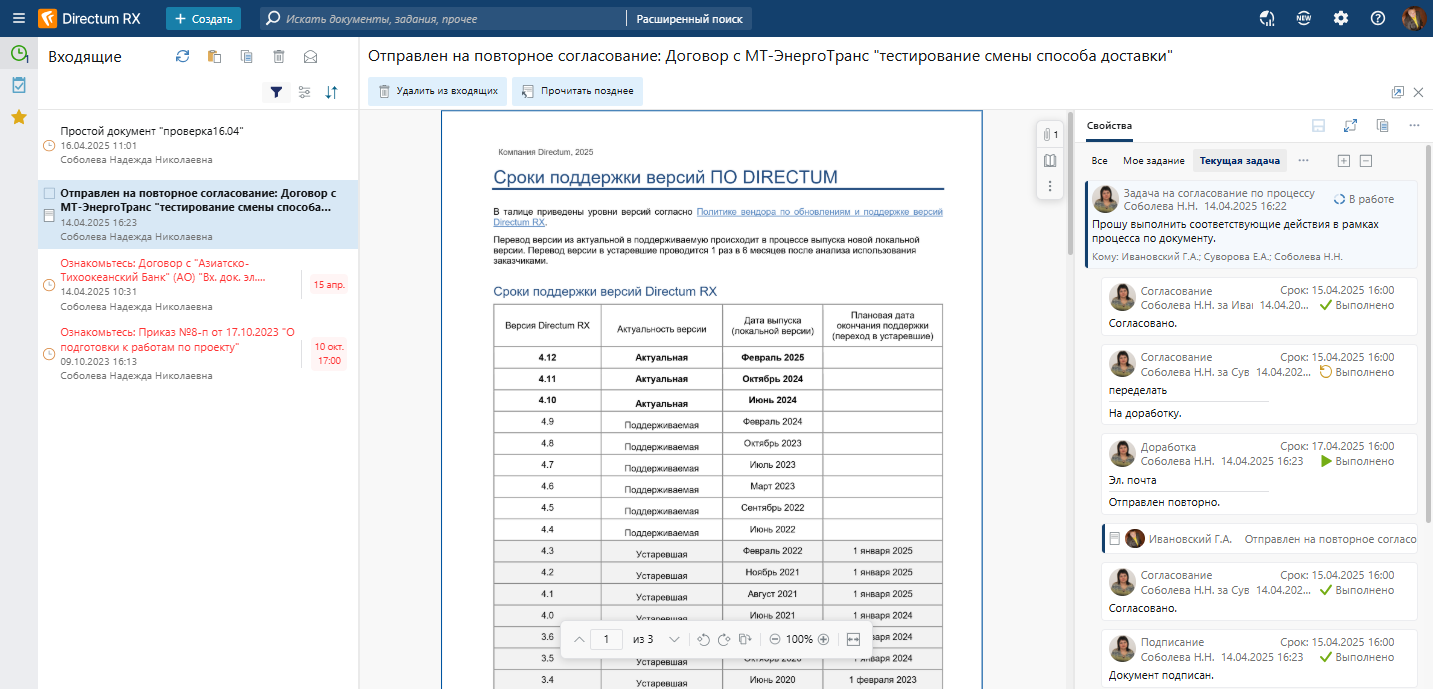The width and height of the screenshot is (1433, 689).
Task: Open list settings sliders icon
Action: pyautogui.click(x=305, y=92)
